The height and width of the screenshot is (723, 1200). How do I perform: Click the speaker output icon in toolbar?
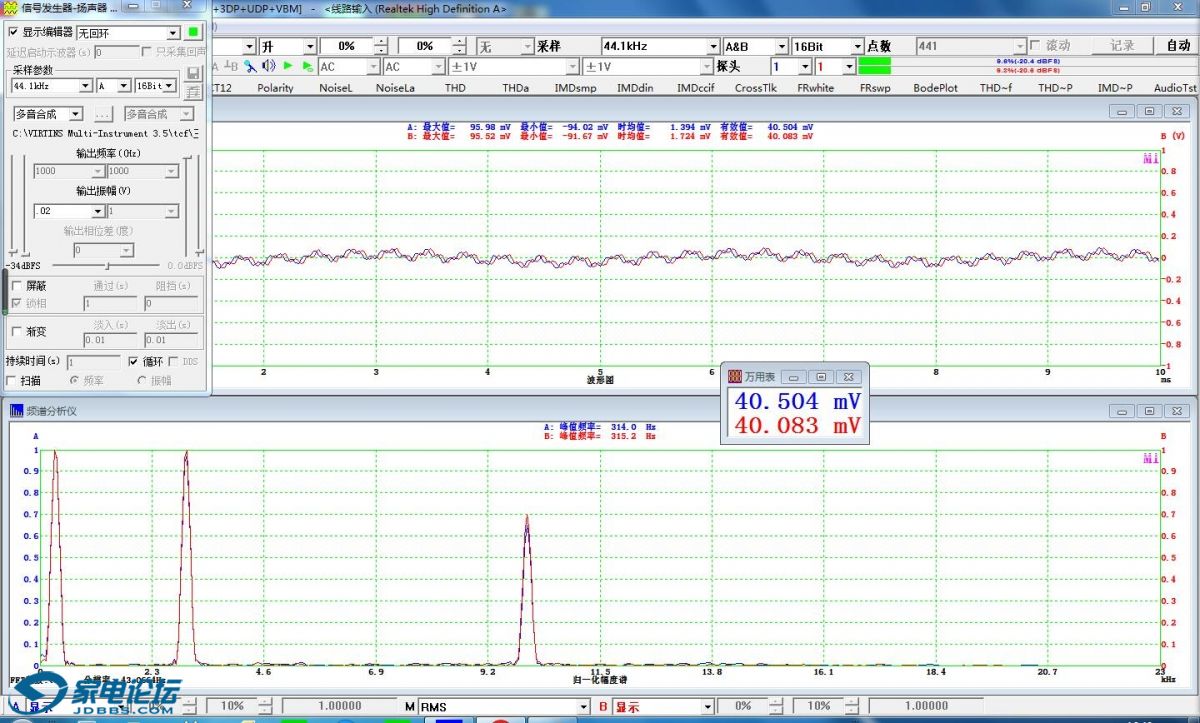pyautogui.click(x=268, y=66)
